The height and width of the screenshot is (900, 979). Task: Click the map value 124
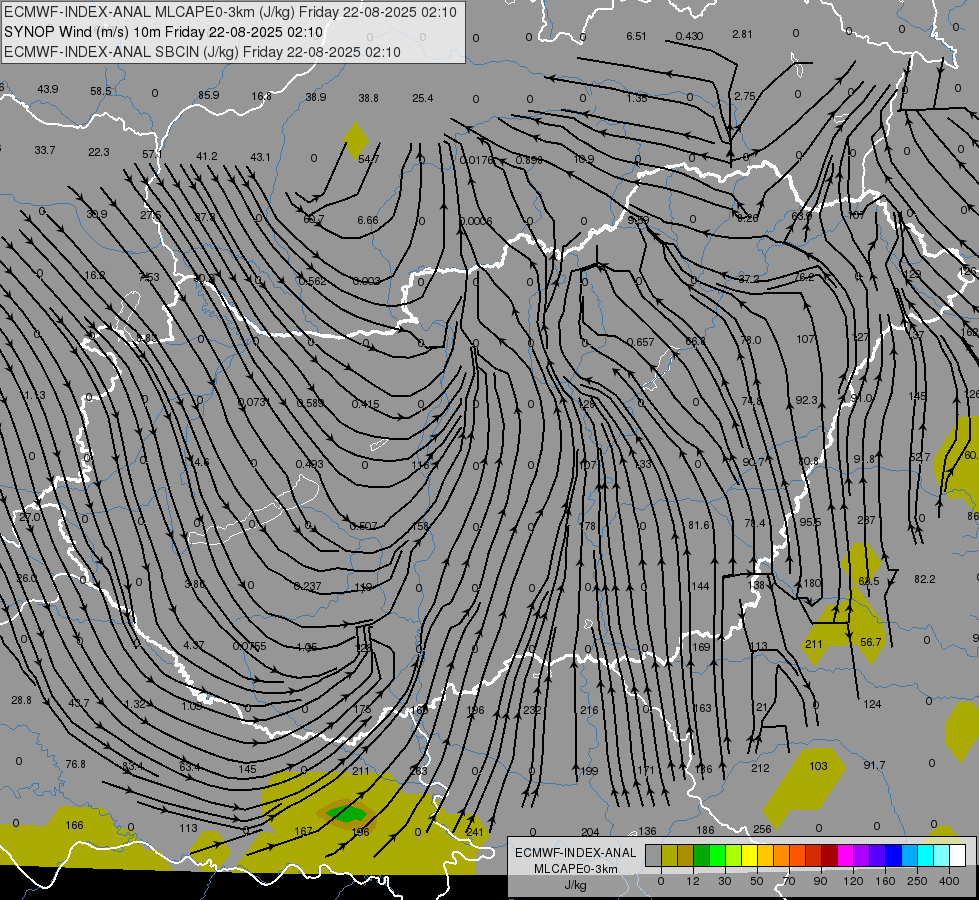(x=872, y=704)
